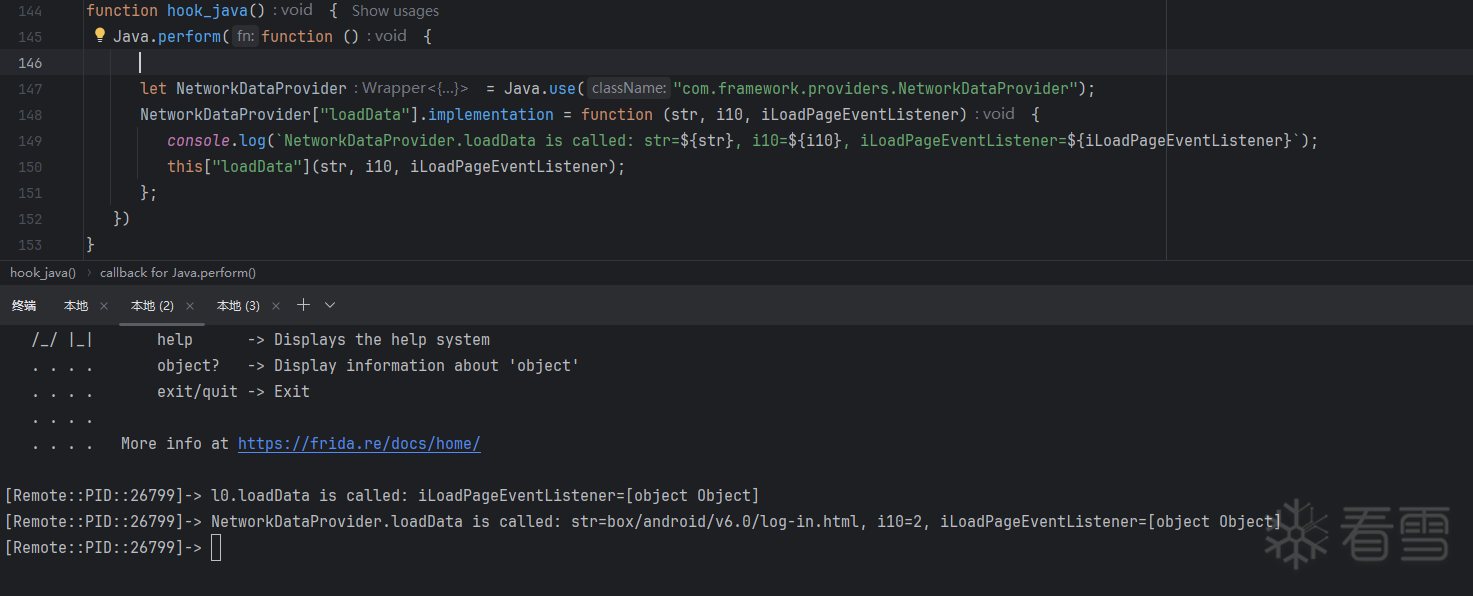Select callback for Java.perform() breadcrumb
Image resolution: width=1473 pixels, height=596 pixels.
click(178, 273)
